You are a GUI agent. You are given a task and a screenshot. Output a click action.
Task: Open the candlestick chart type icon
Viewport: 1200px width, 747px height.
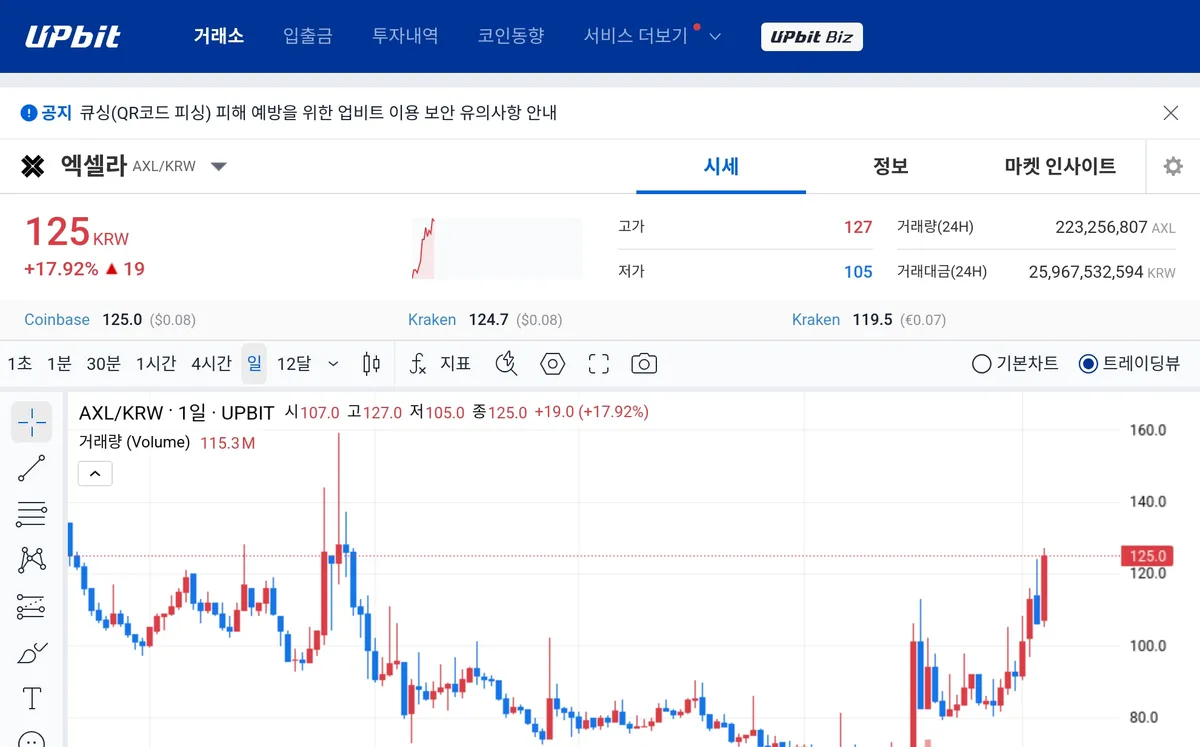tap(371, 364)
